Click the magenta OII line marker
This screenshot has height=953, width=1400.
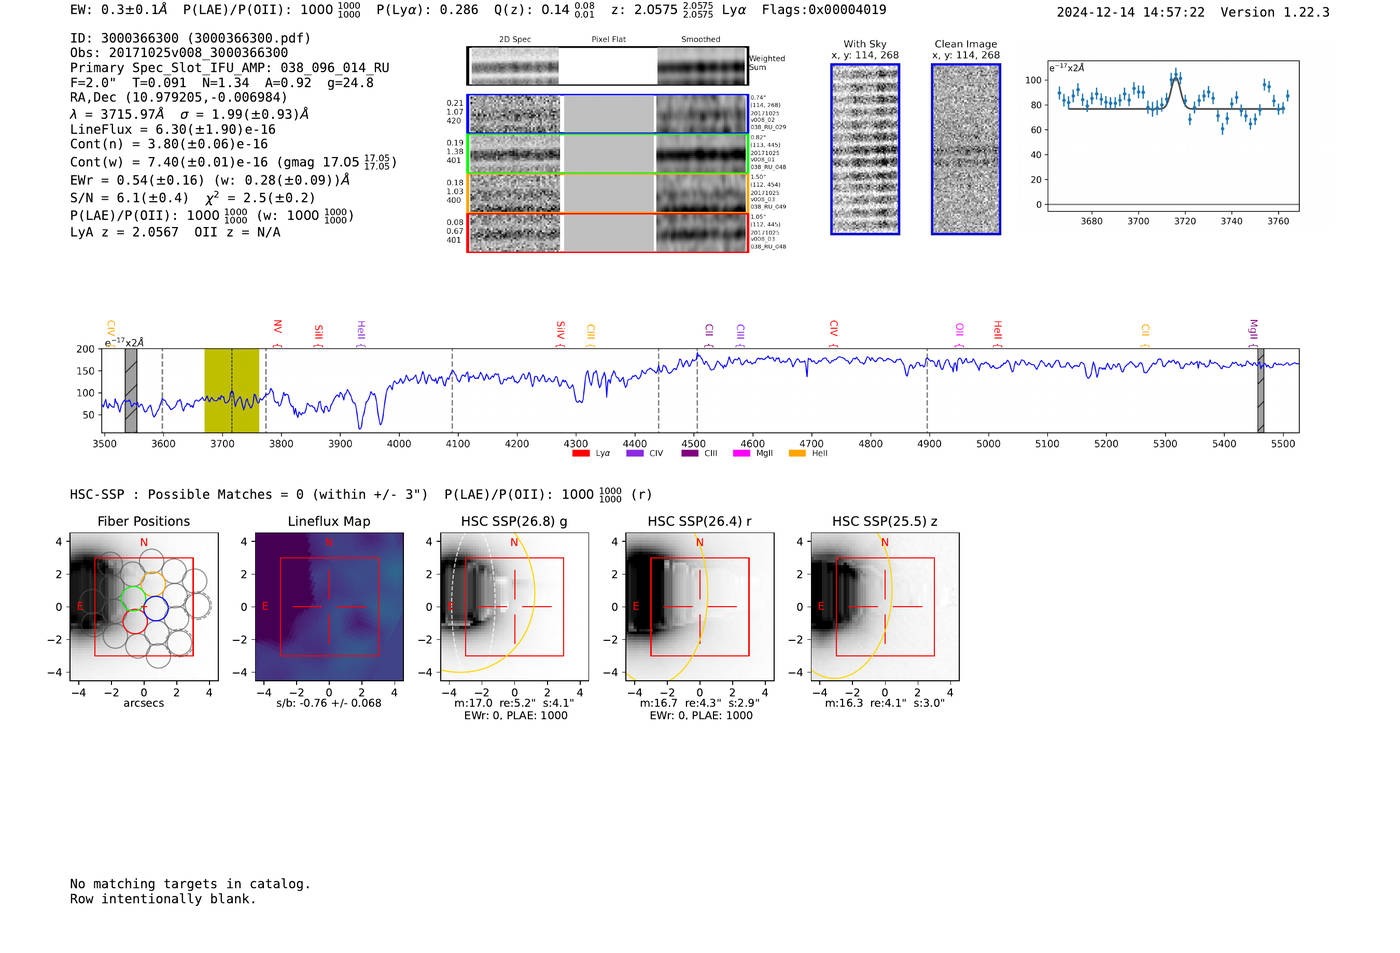(x=959, y=335)
